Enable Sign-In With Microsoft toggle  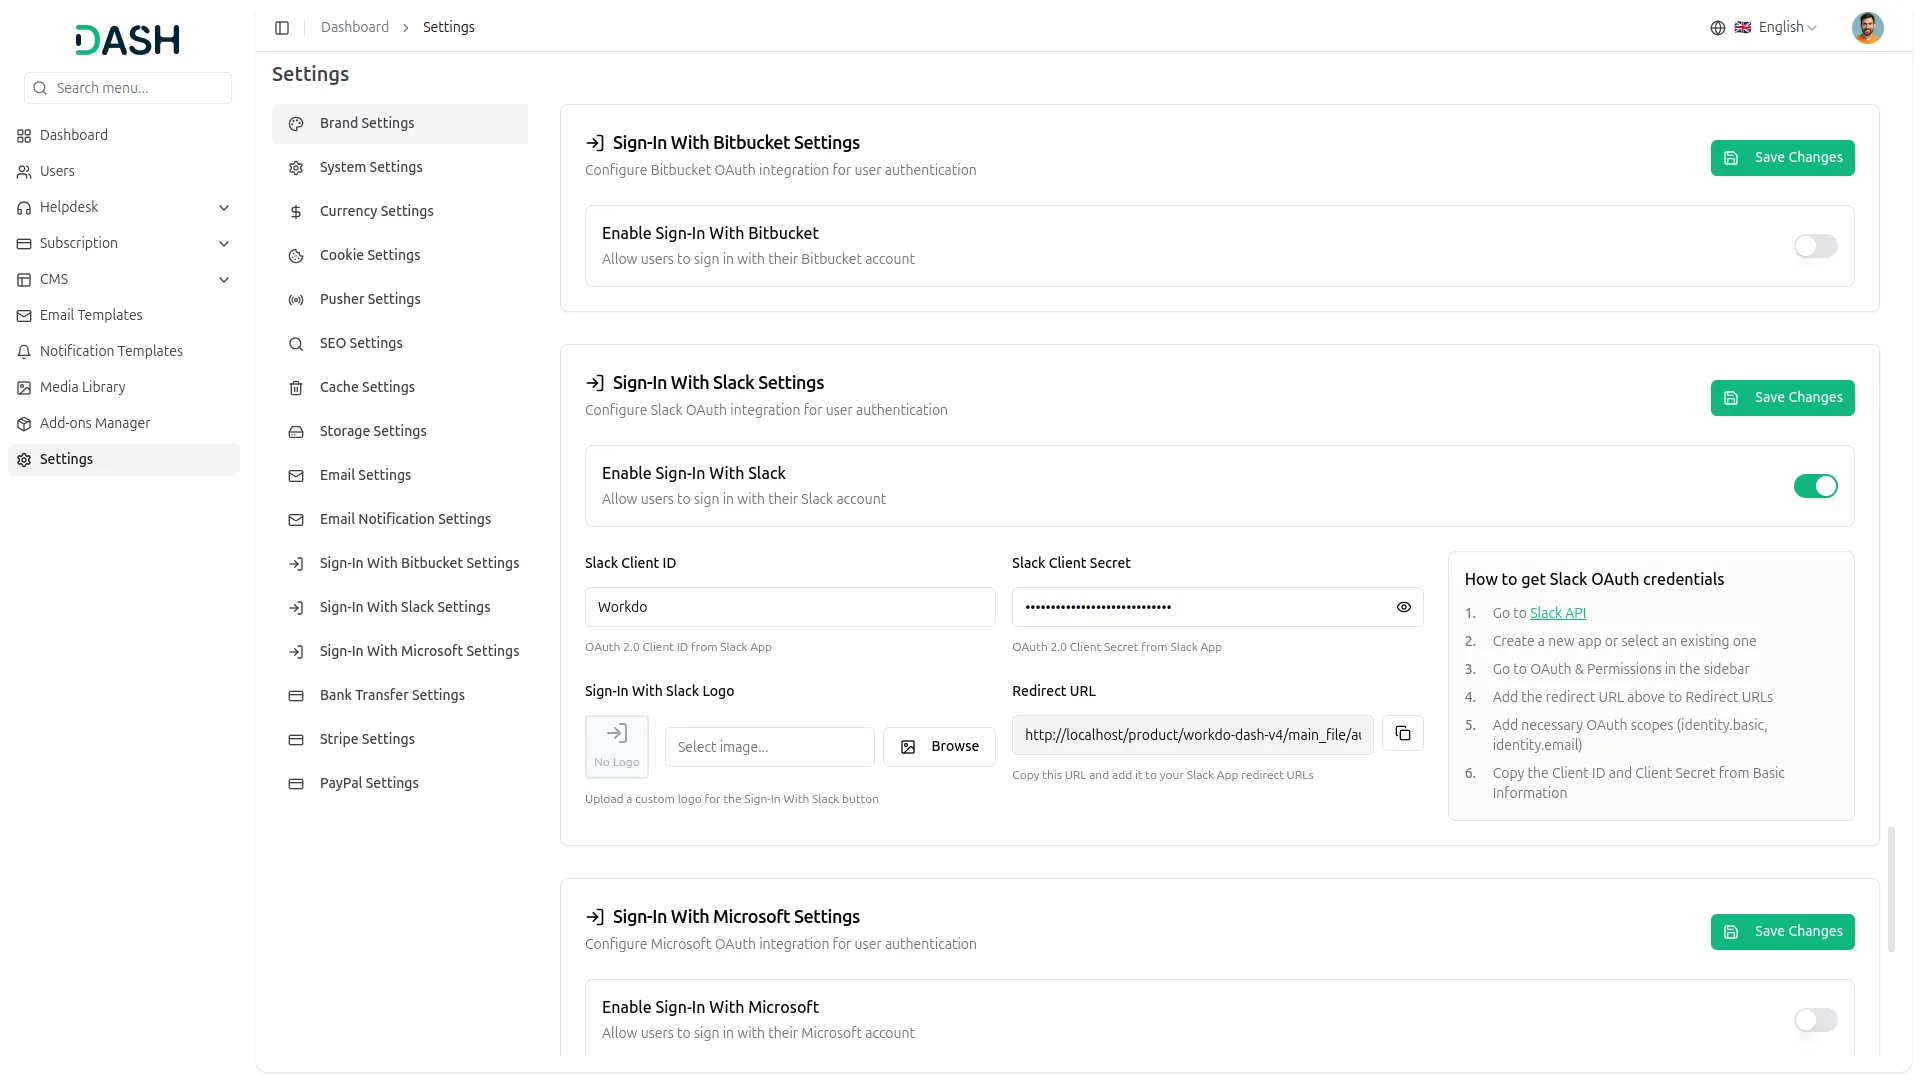1814,1020
